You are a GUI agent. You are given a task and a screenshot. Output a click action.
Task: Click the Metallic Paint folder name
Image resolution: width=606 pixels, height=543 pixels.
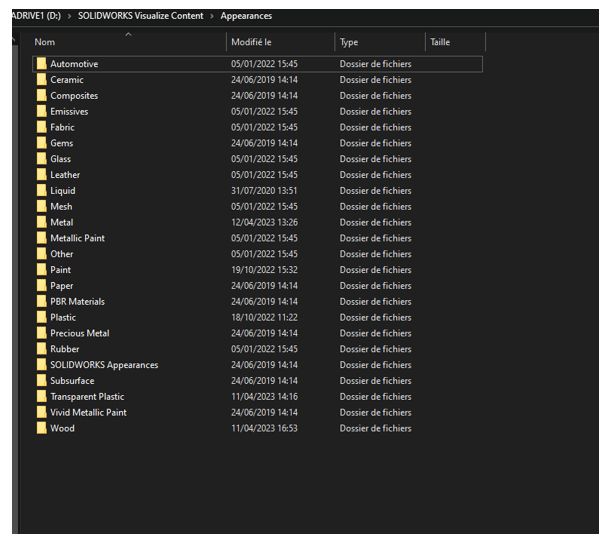pos(78,238)
